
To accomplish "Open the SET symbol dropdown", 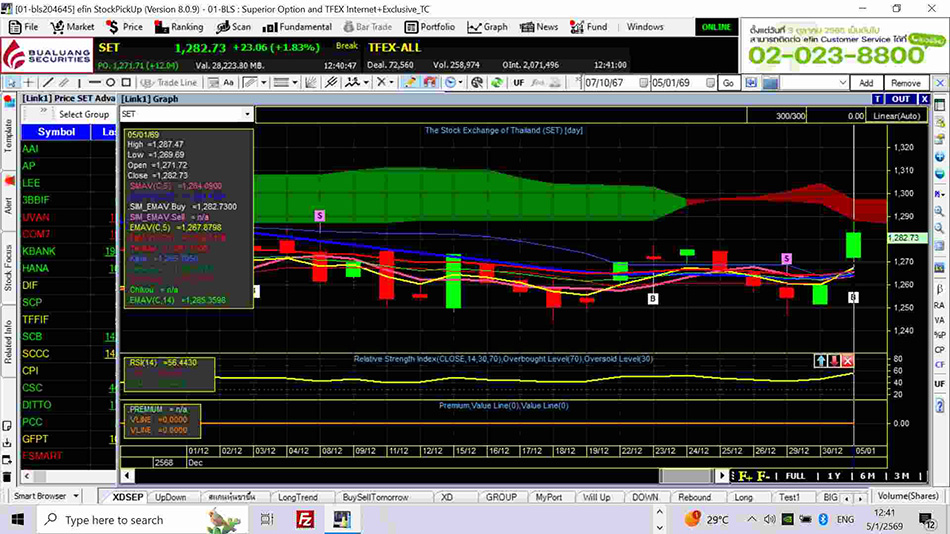I will 247,114.
